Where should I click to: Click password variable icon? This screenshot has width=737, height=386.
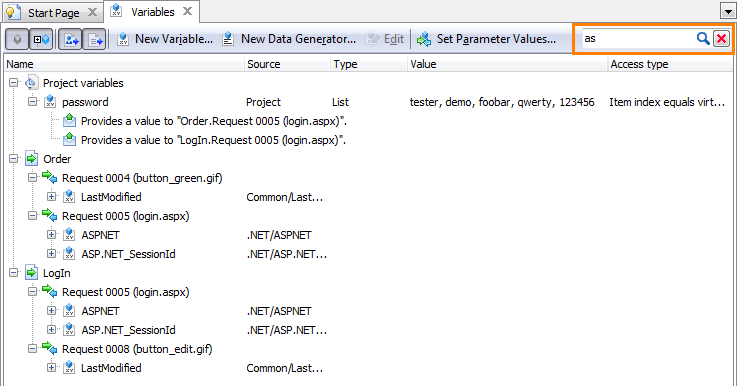[50, 102]
